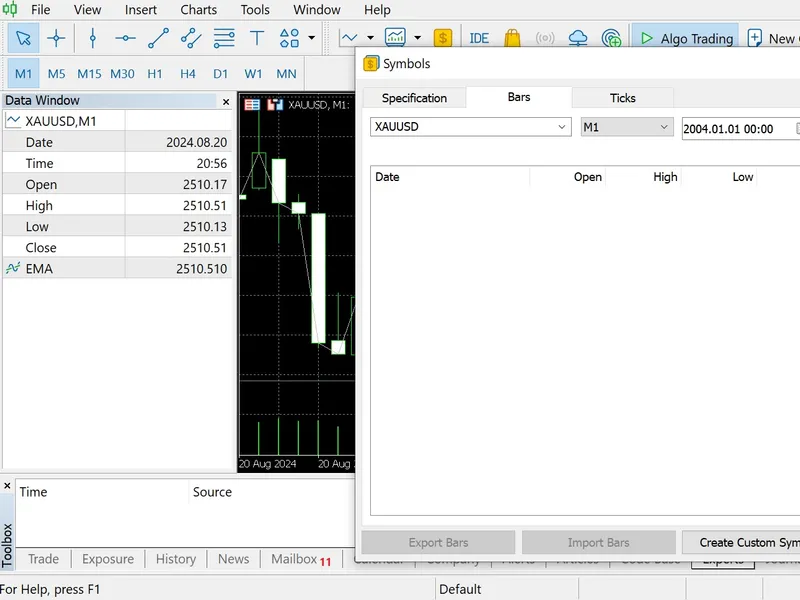Close the Data Window panel
800x600 pixels.
point(226,102)
